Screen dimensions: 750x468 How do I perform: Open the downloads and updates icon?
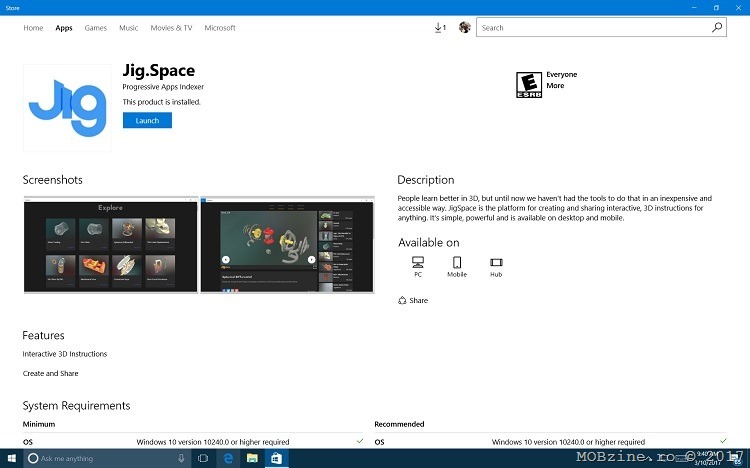tap(440, 28)
